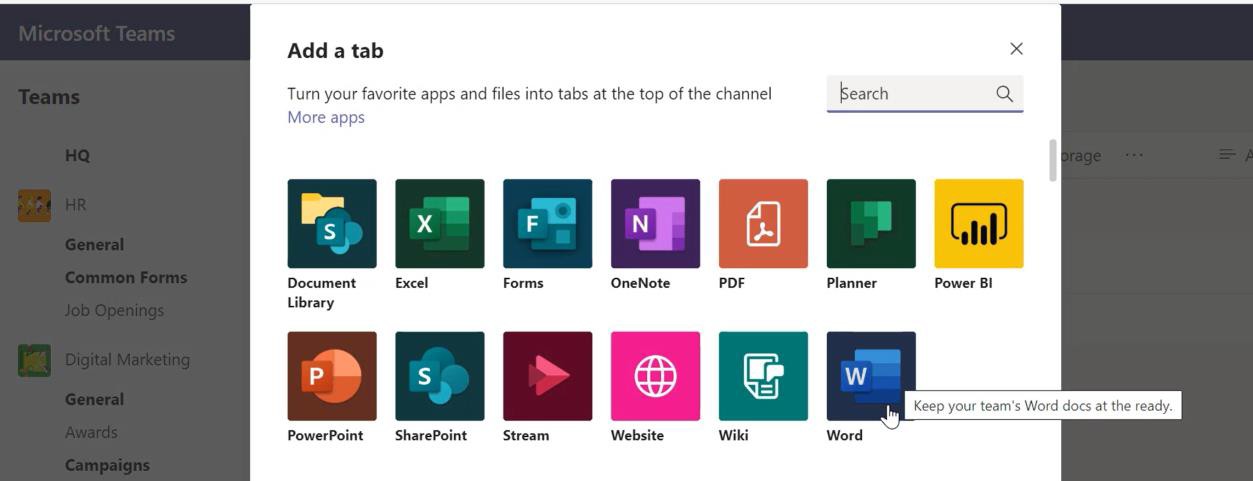Open the HR team avatar
Viewport: 1253px width, 481px height.
(34, 205)
